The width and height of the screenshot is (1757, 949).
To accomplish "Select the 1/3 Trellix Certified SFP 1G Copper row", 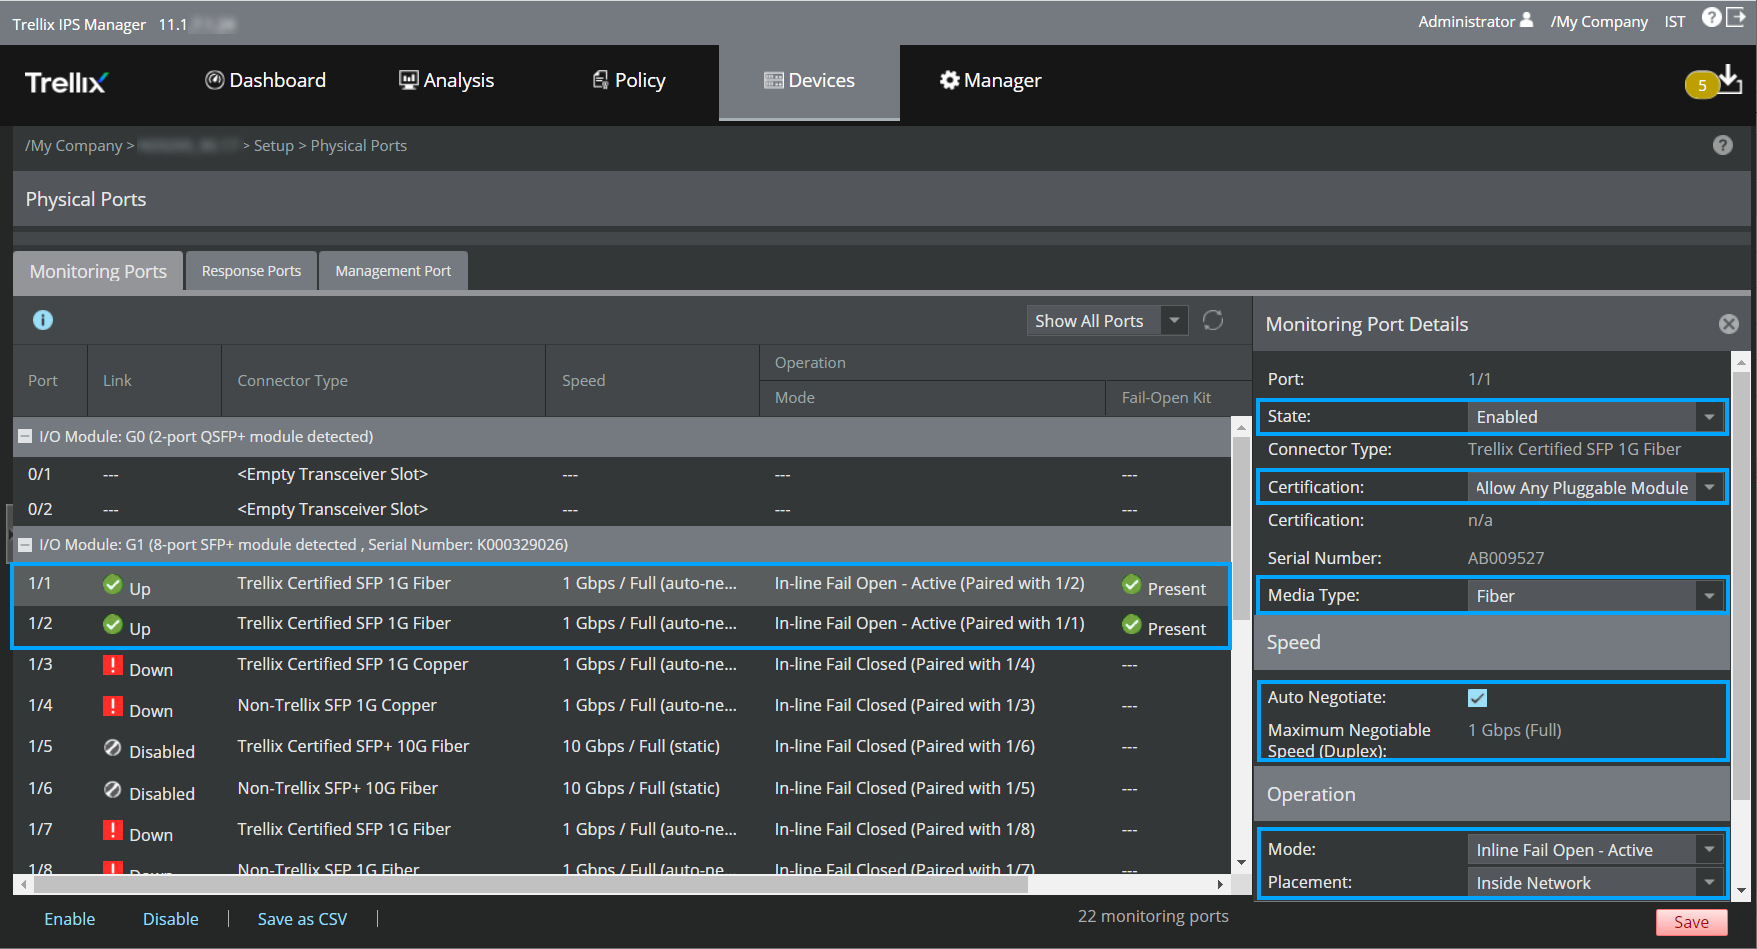I will tap(622, 665).
